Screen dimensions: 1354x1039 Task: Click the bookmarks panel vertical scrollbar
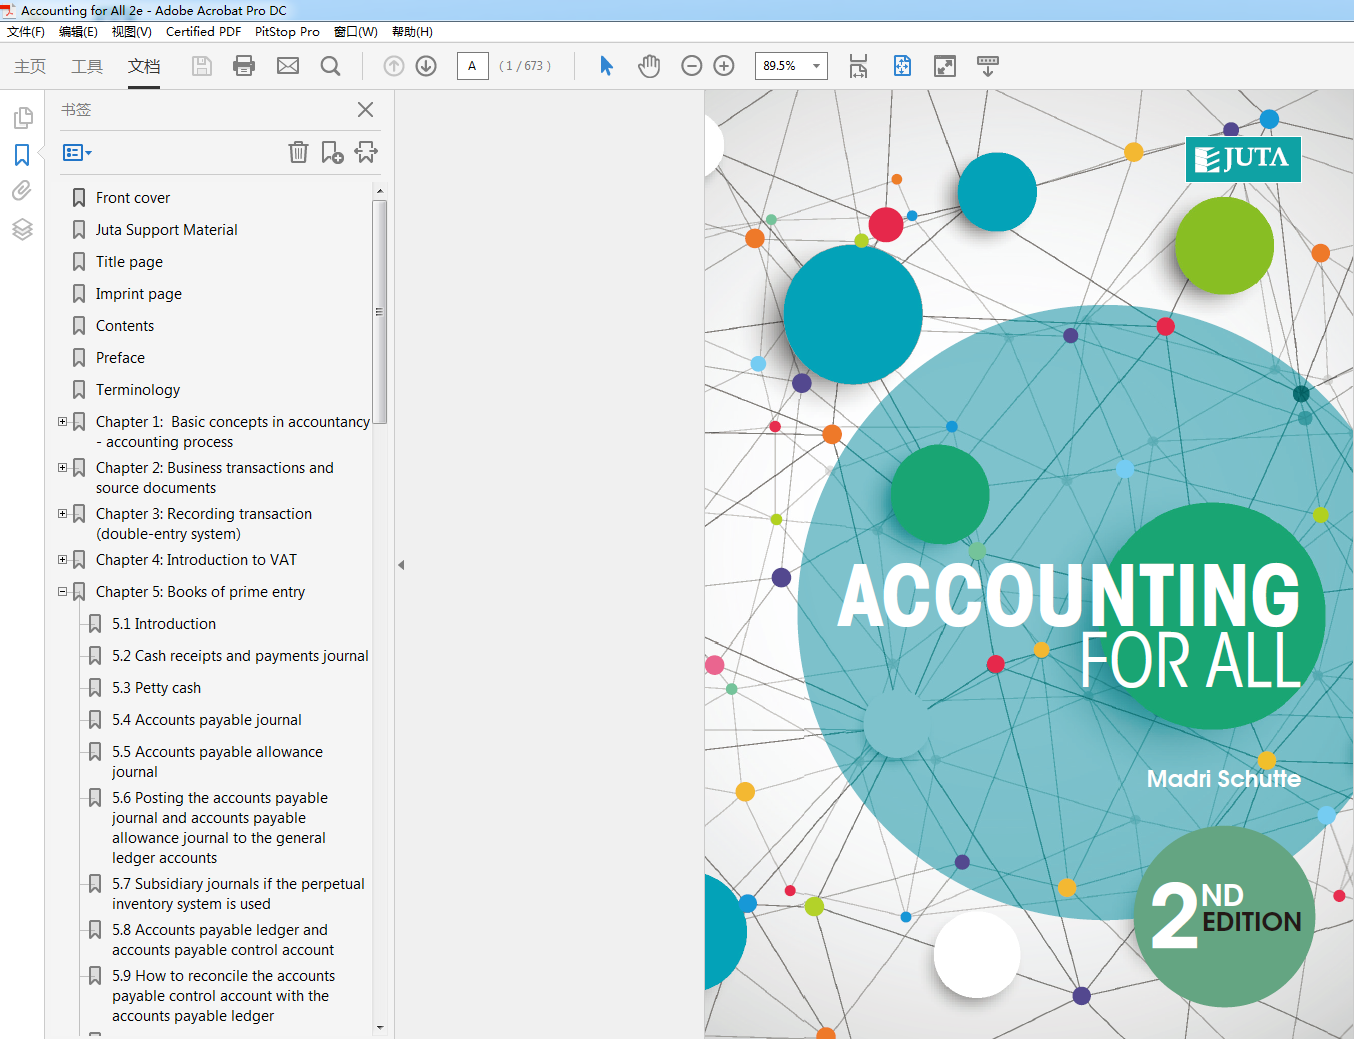(379, 312)
